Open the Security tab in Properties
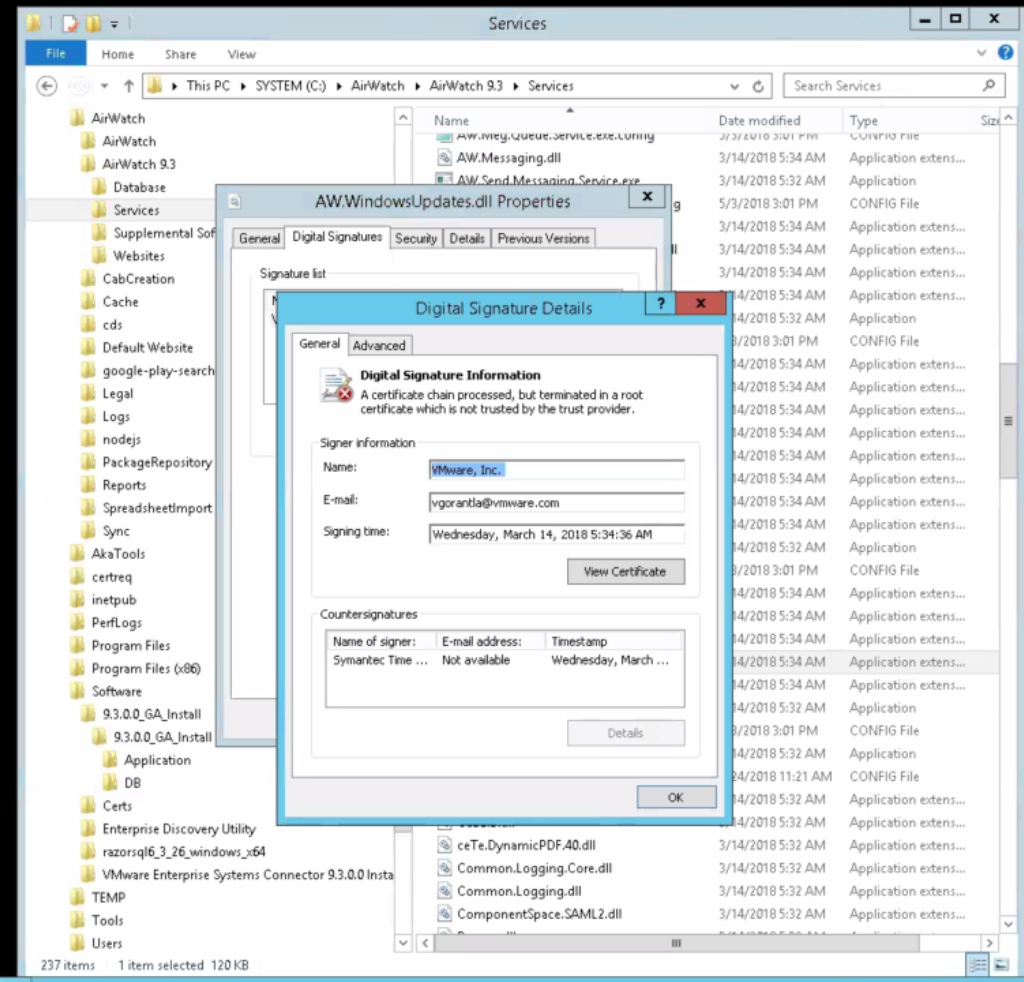Screen dimensions: 1024x982 click(415, 238)
